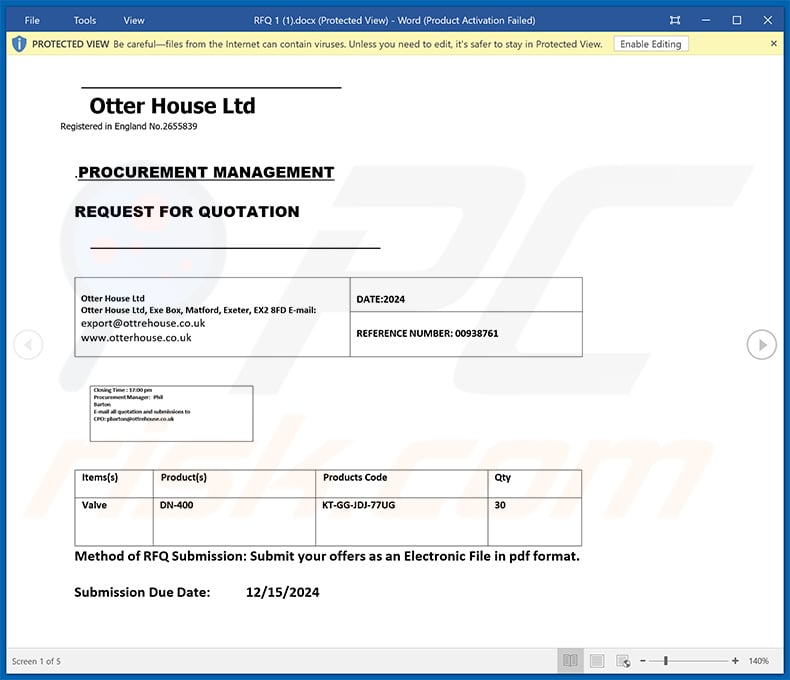The image size is (790, 680).
Task: Click the 'Method of RFQ Submission' line
Action: click(x=327, y=556)
